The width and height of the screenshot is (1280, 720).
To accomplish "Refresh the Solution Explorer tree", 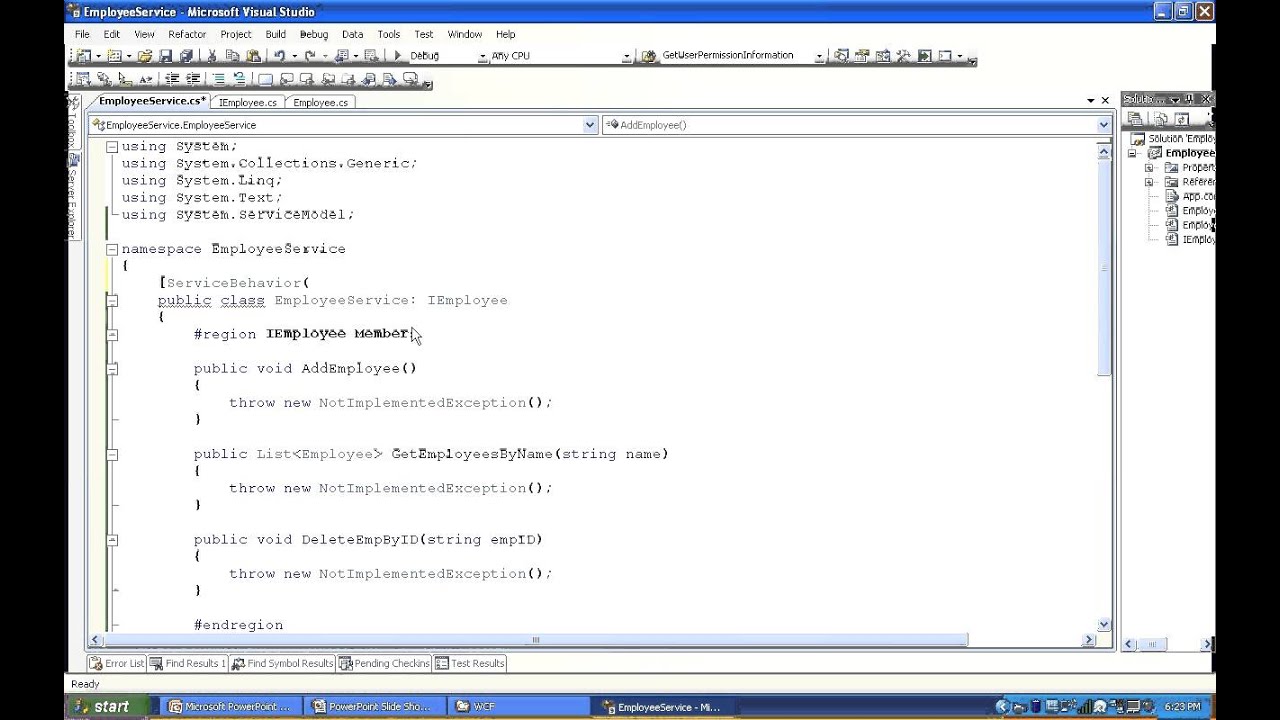I will click(1182, 118).
